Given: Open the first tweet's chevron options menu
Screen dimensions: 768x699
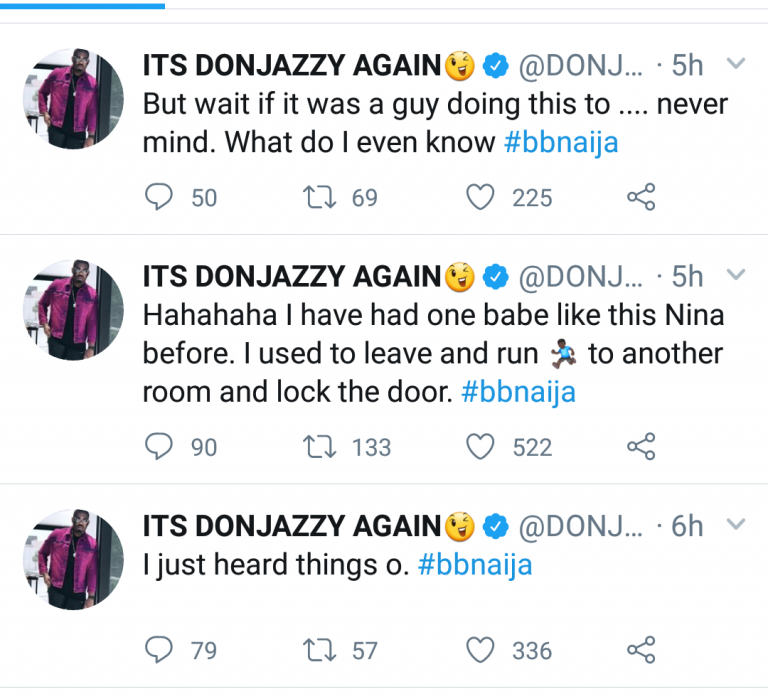Looking at the screenshot, I should pos(735,65).
